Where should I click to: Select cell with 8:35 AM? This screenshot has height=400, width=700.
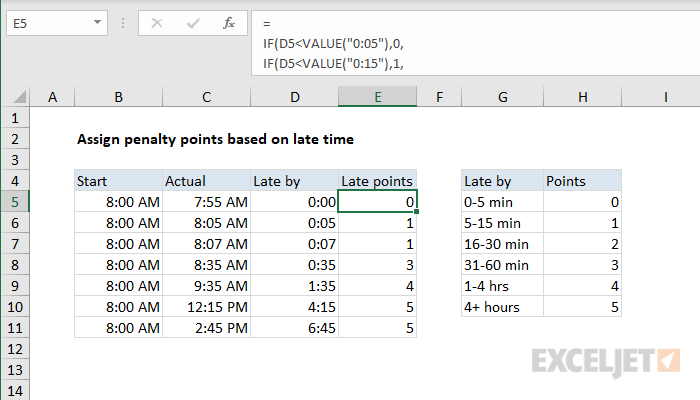pos(206,265)
